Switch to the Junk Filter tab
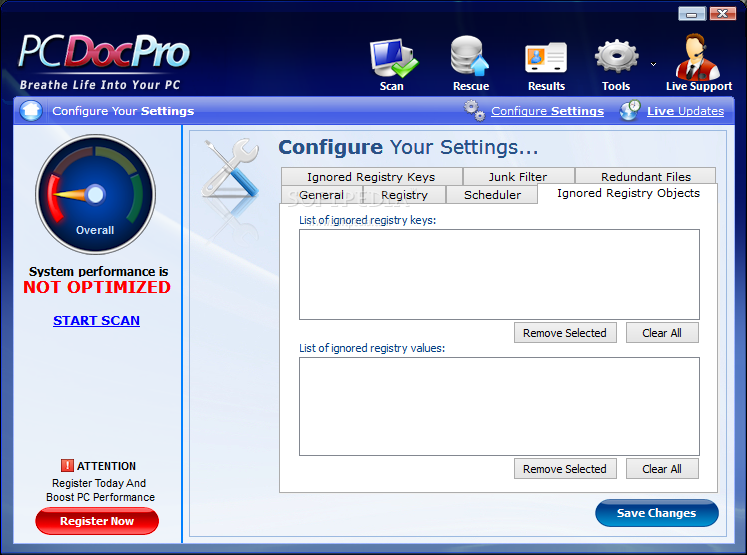 (518, 176)
